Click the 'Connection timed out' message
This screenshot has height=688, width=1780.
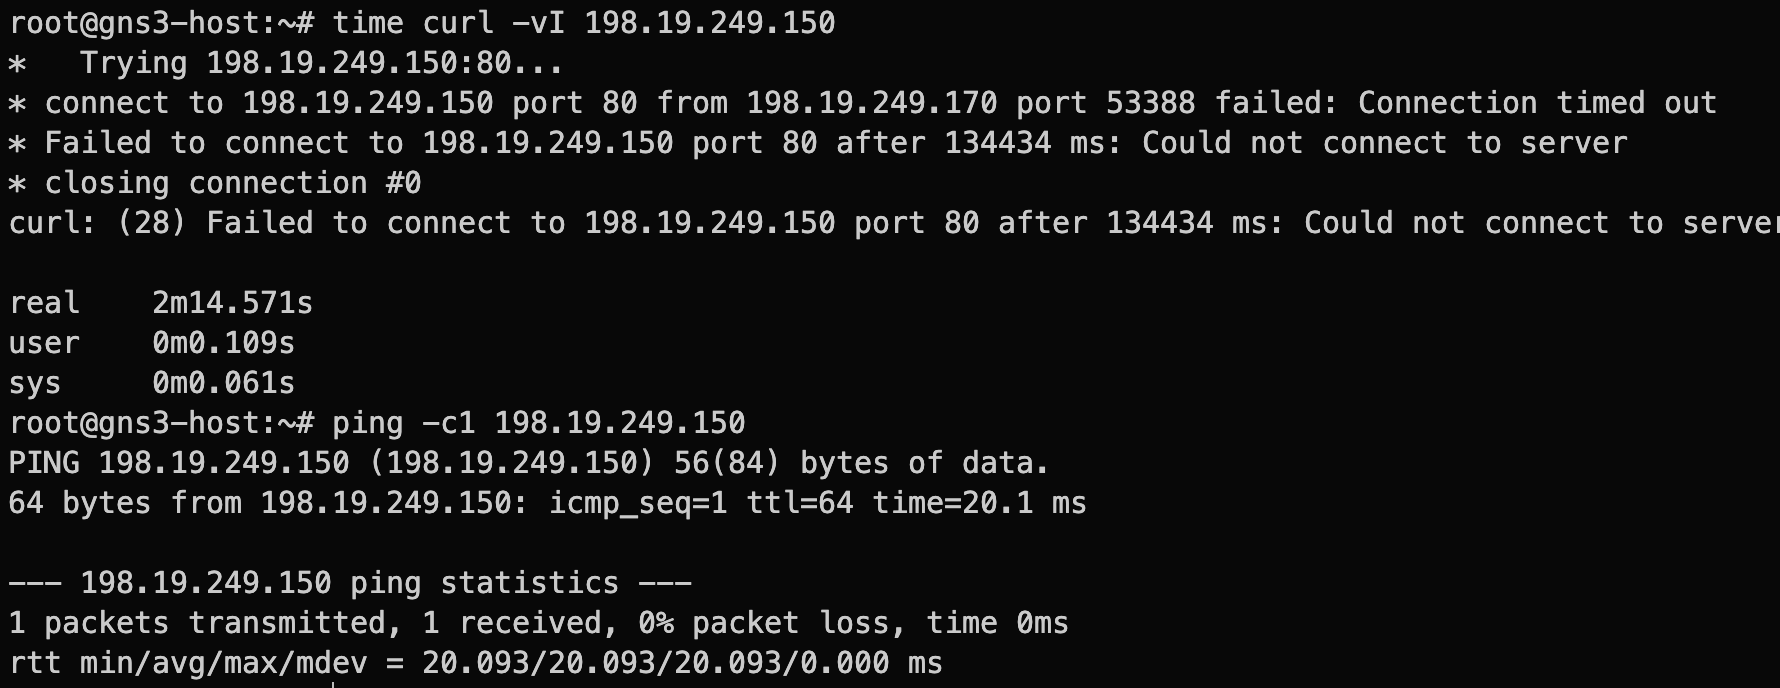click(1536, 103)
